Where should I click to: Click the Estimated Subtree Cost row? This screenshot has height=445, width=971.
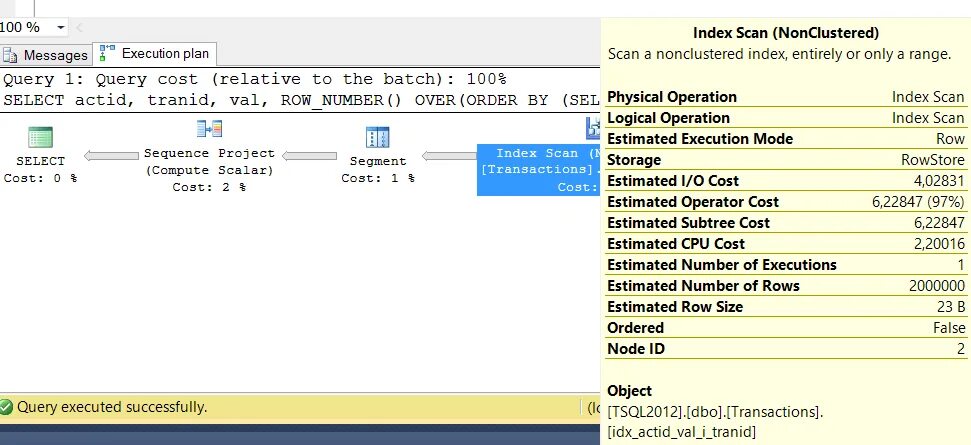coord(785,223)
